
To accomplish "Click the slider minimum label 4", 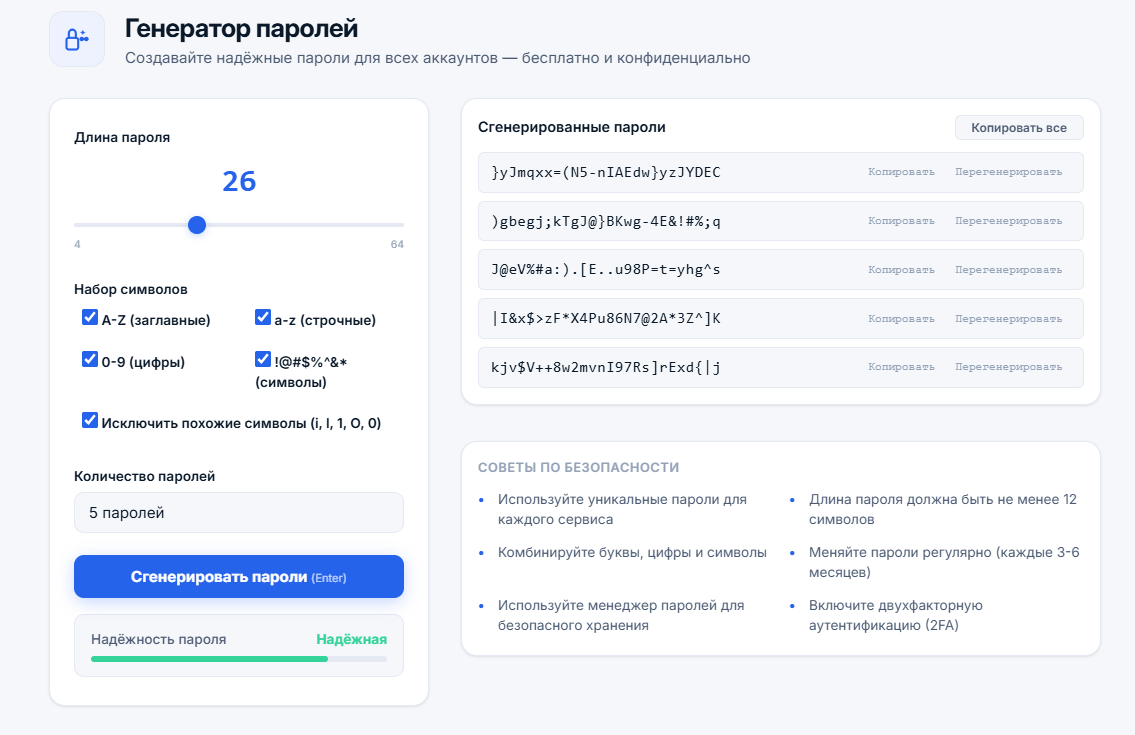I will point(77,245).
